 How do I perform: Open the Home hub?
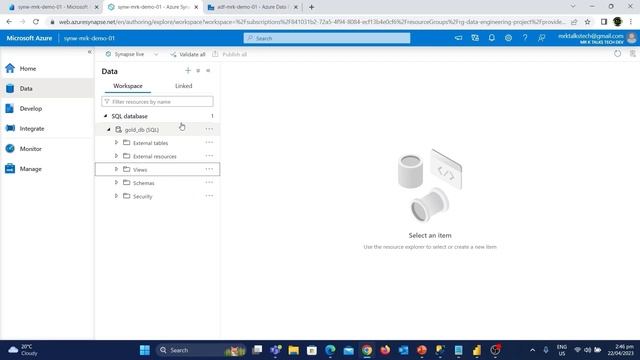tap(28, 69)
